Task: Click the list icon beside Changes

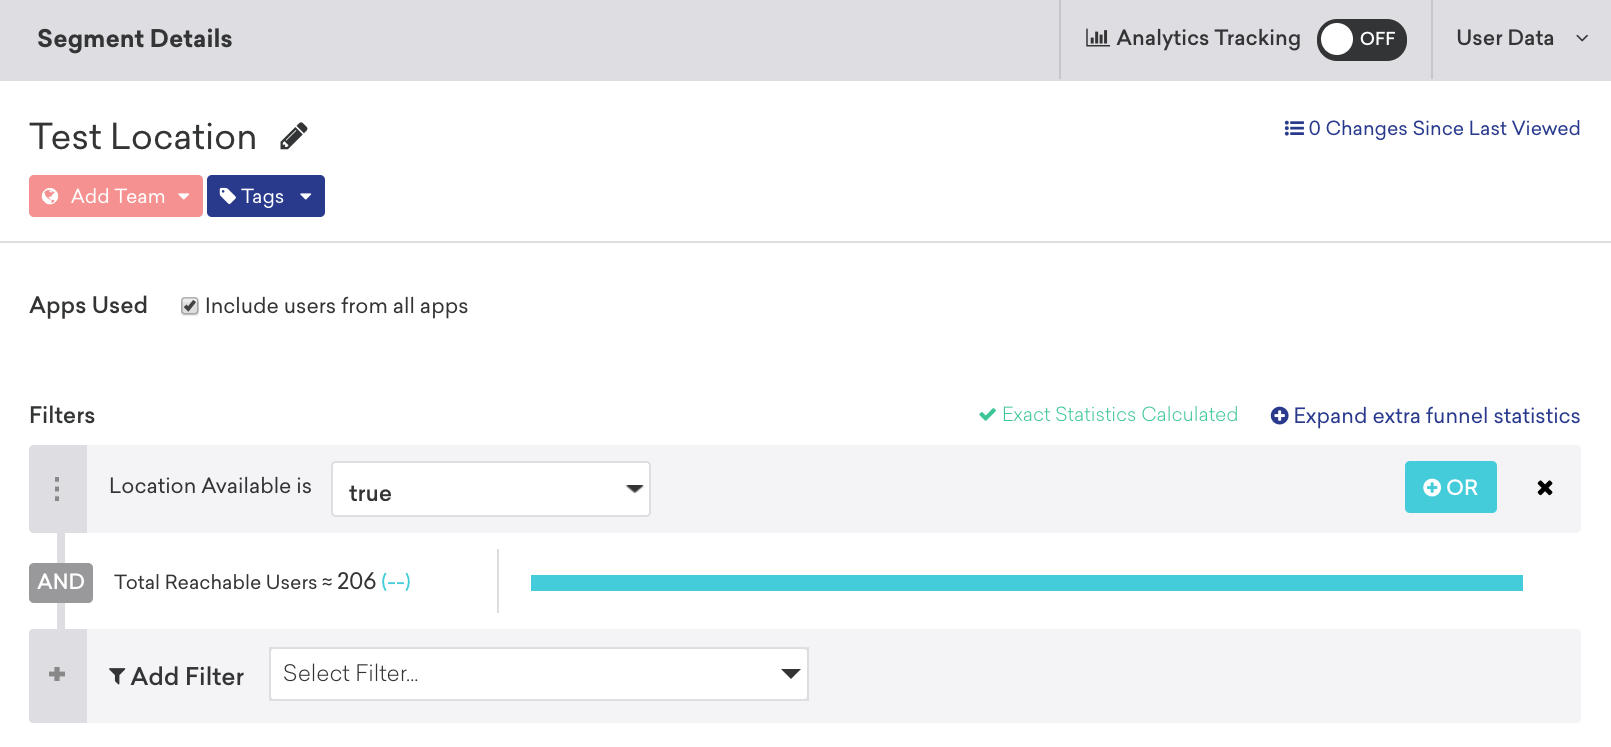Action: pyautogui.click(x=1294, y=128)
